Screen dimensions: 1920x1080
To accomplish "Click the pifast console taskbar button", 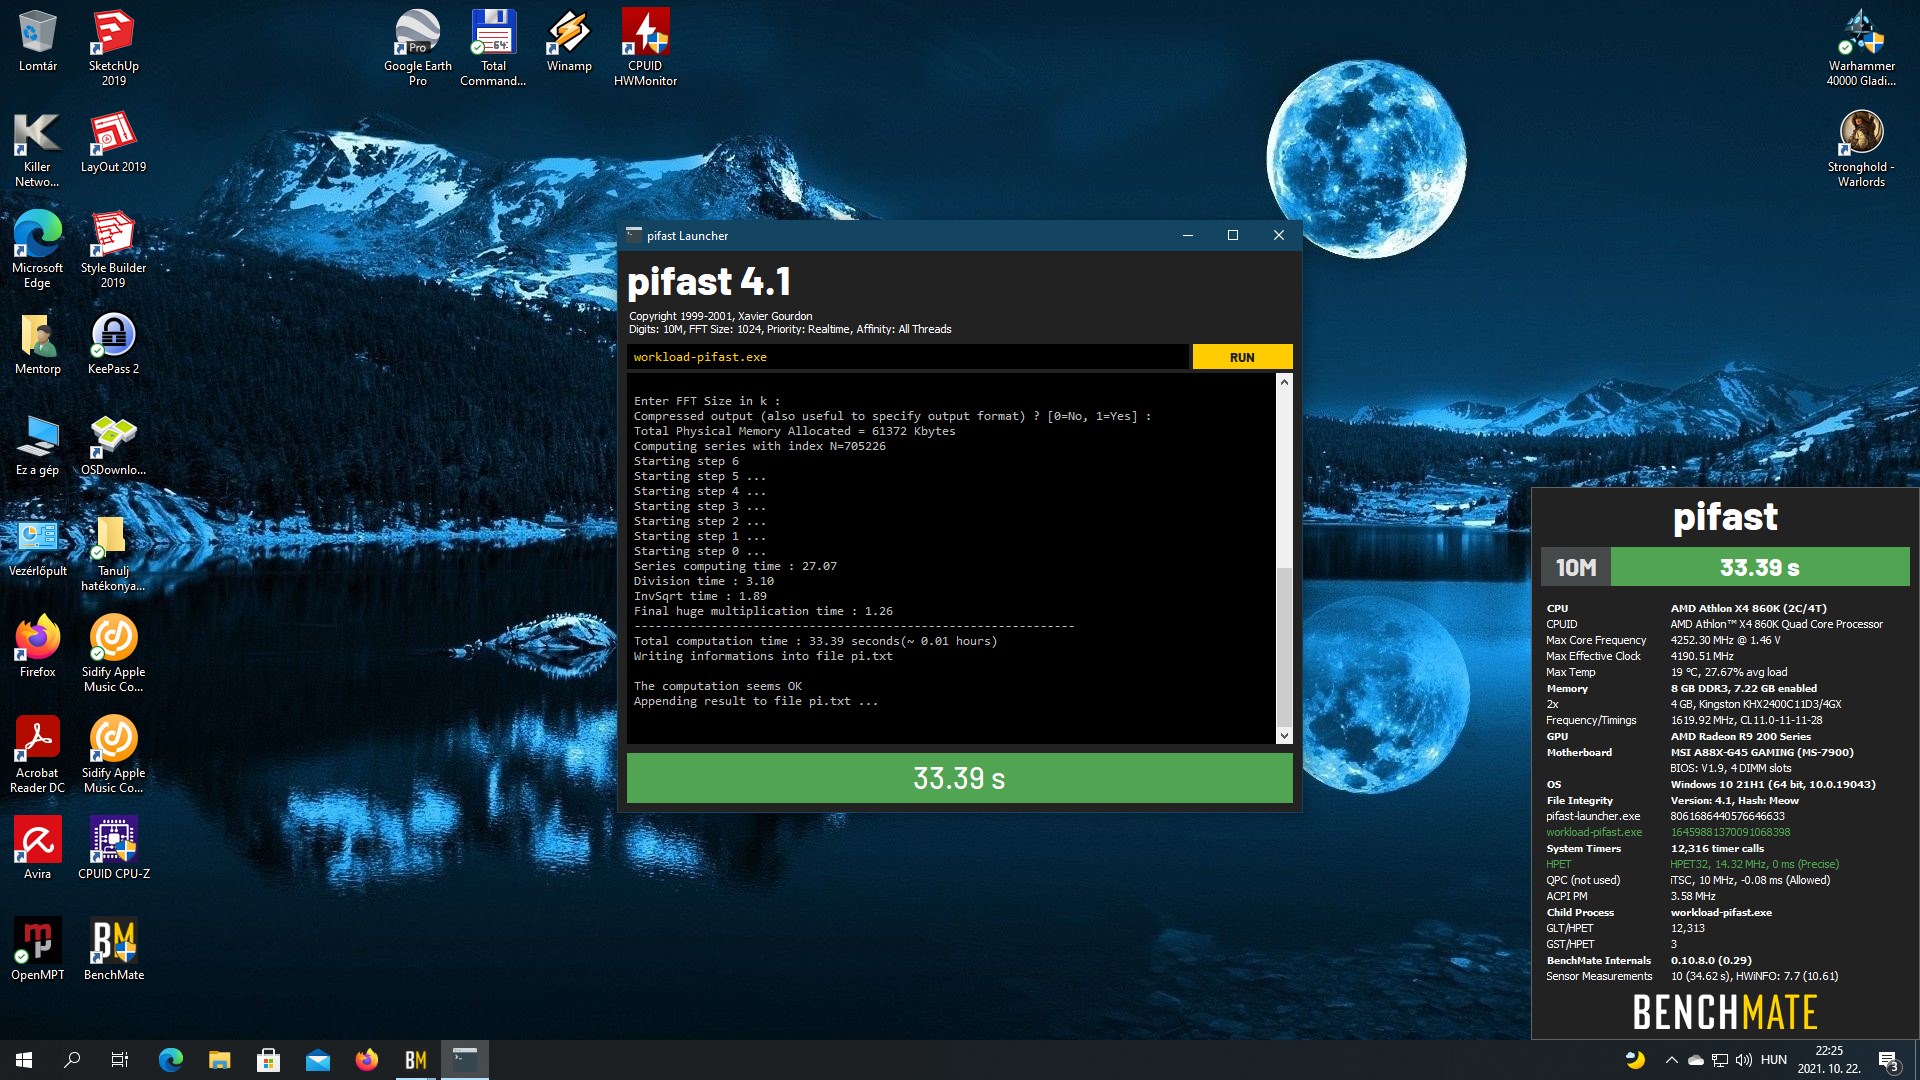I will [x=465, y=1060].
